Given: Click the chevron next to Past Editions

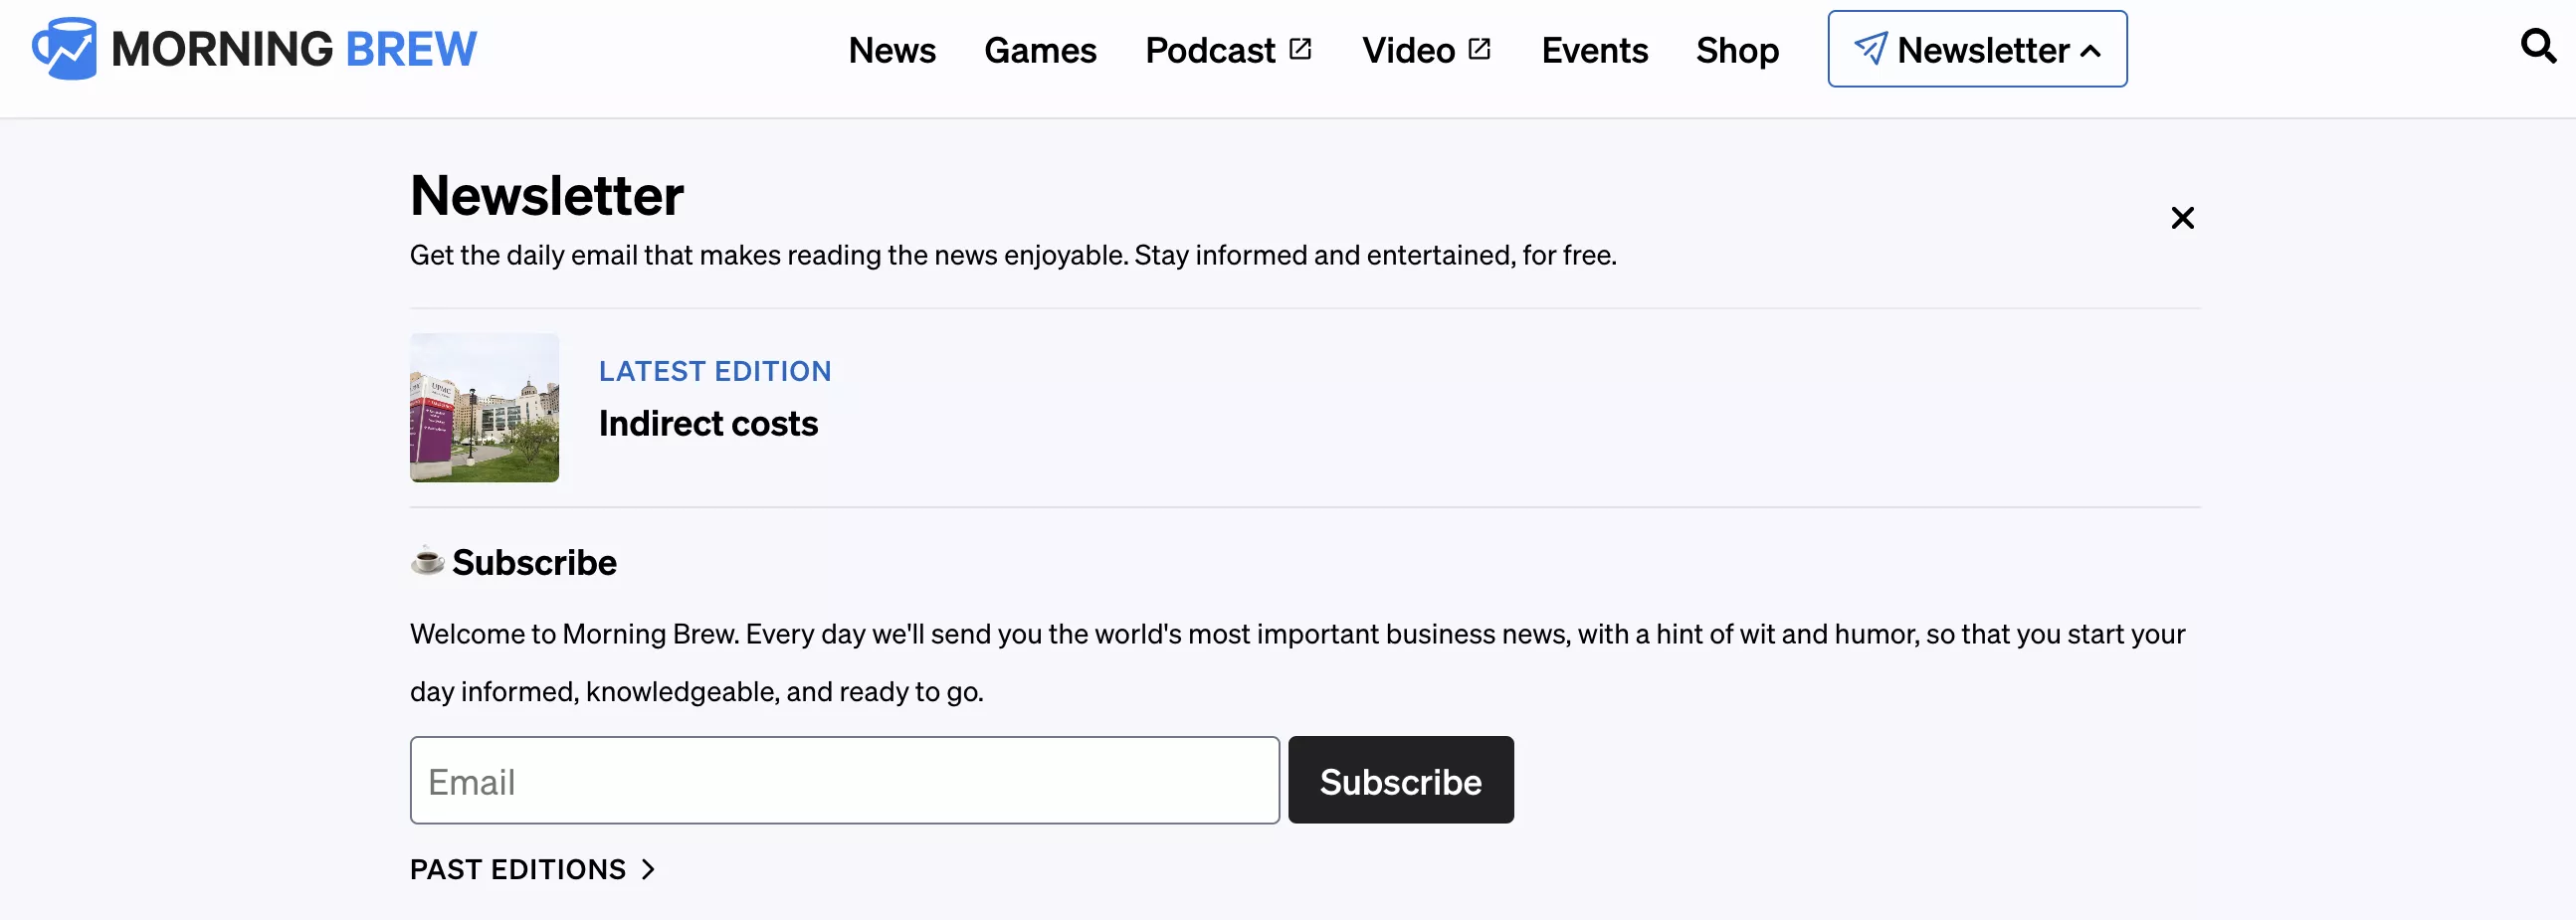Looking at the screenshot, I should pos(648,869).
